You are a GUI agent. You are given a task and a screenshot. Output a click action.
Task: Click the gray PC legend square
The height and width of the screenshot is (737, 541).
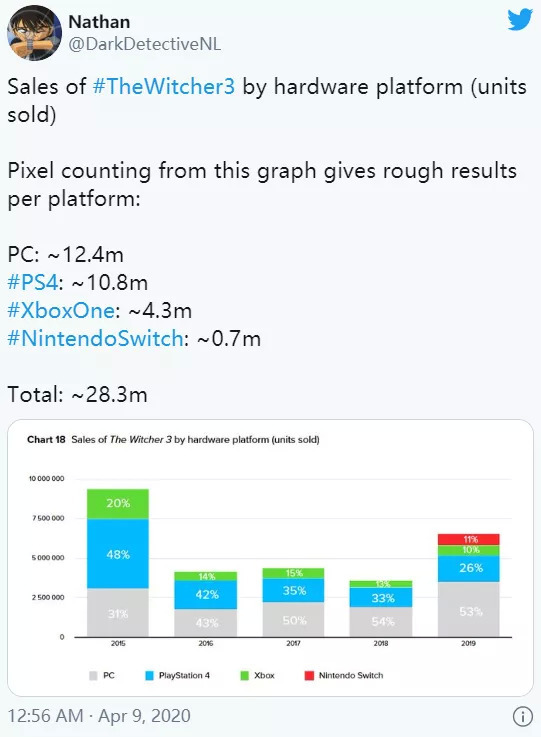click(93, 675)
